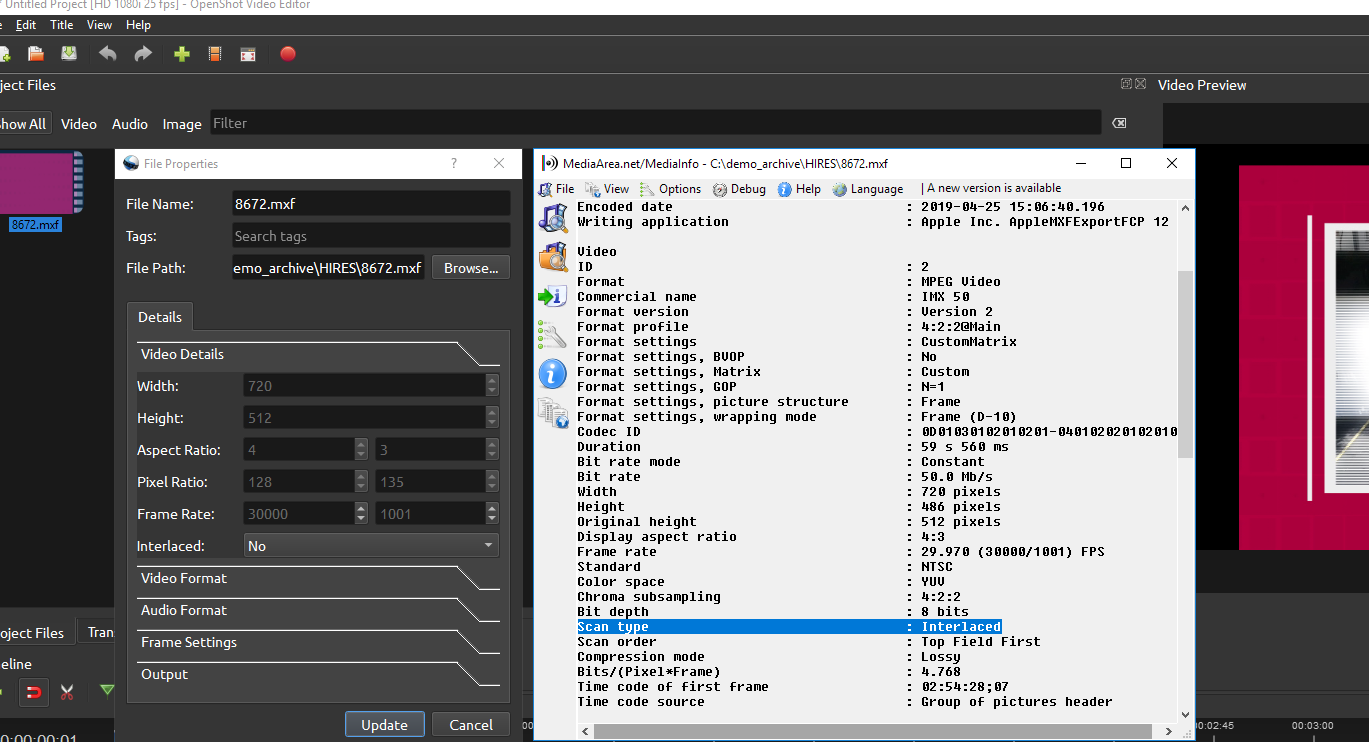The image size is (1369, 742).
Task: Click Update button
Action: coord(385,725)
